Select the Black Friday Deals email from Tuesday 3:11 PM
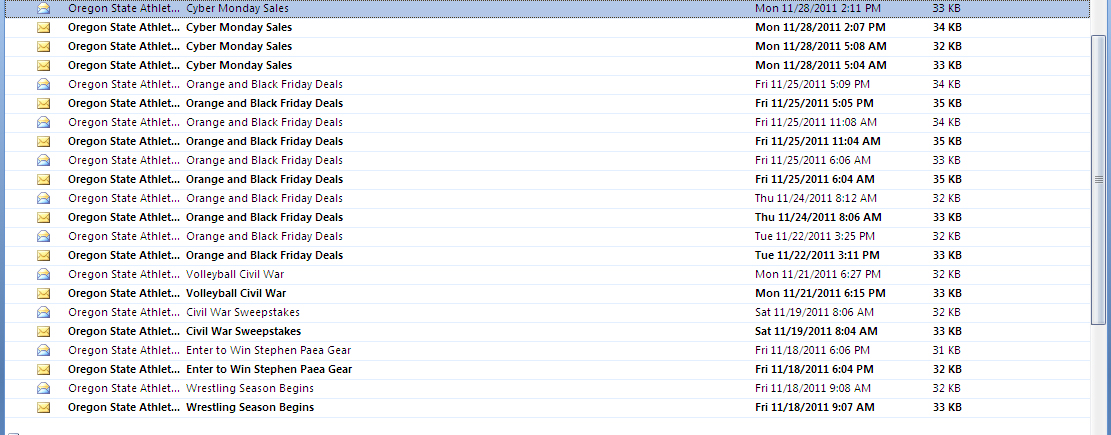Image resolution: width=1111 pixels, height=435 pixels. 264,255
